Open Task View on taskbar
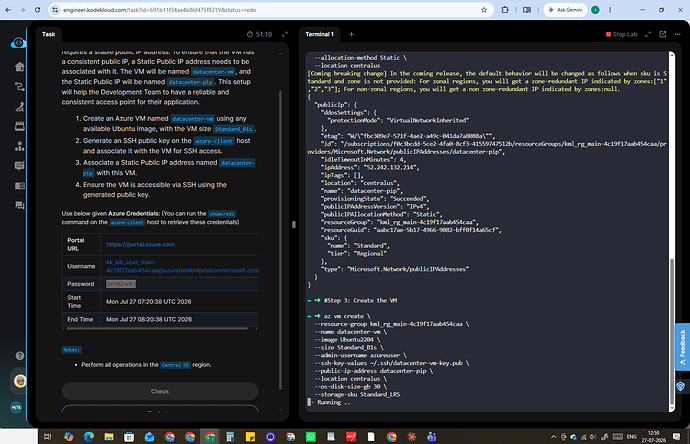This screenshot has width=690, height=444. [48, 437]
